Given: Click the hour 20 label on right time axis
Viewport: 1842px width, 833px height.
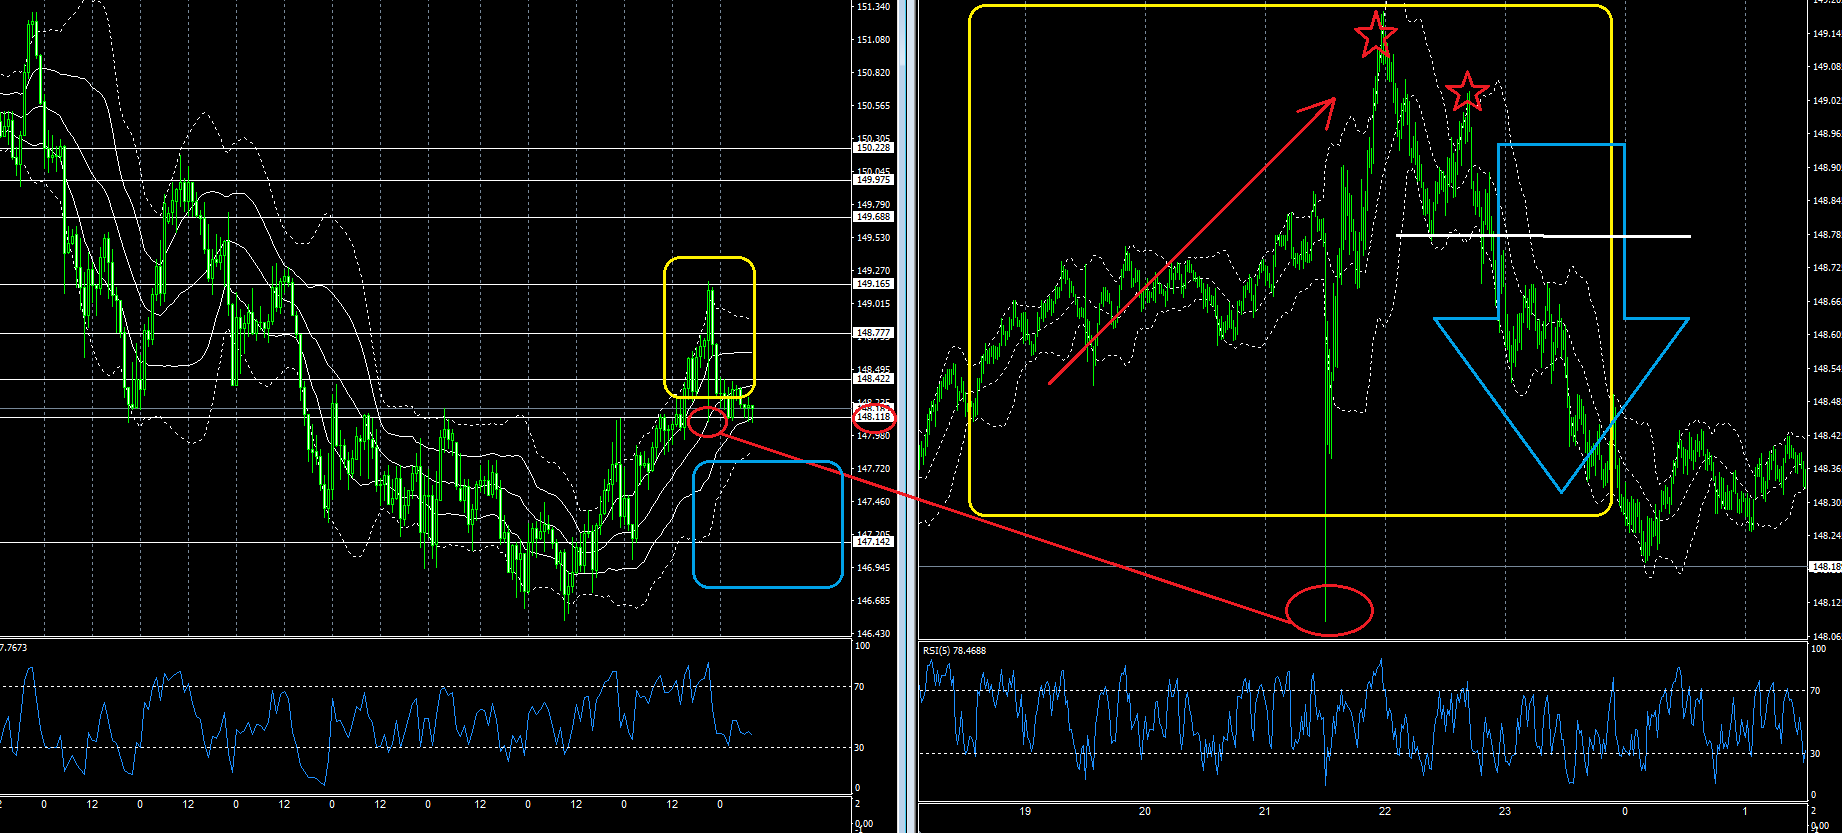Looking at the screenshot, I should pos(1145,811).
